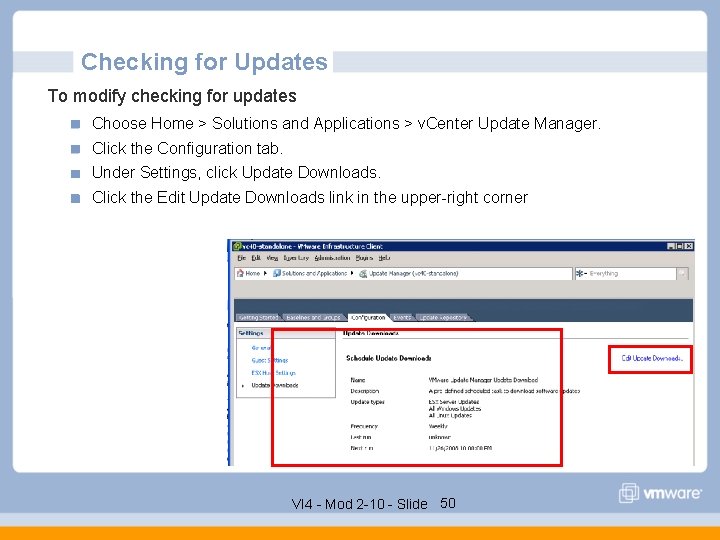The height and width of the screenshot is (540, 720).
Task: Maximize the Infrastructure Client window
Action: pos(680,246)
